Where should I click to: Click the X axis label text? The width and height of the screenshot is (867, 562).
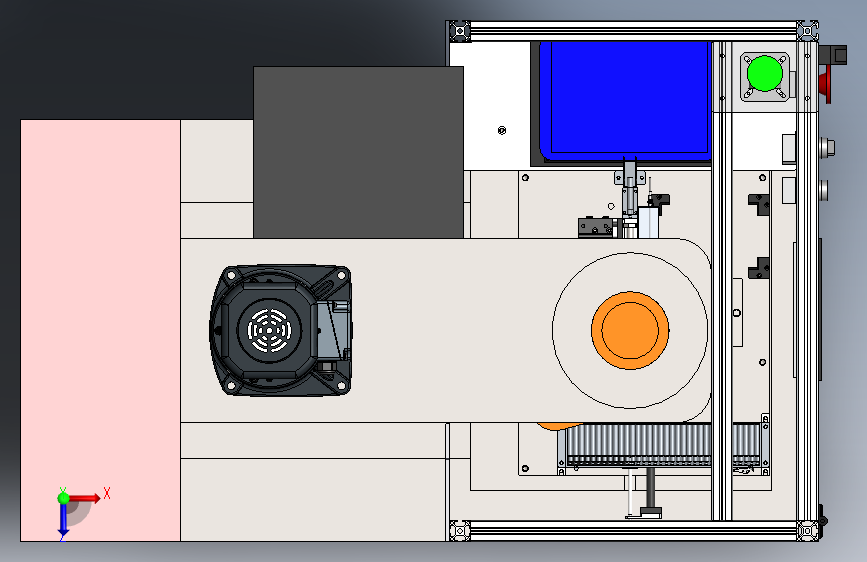tap(107, 493)
